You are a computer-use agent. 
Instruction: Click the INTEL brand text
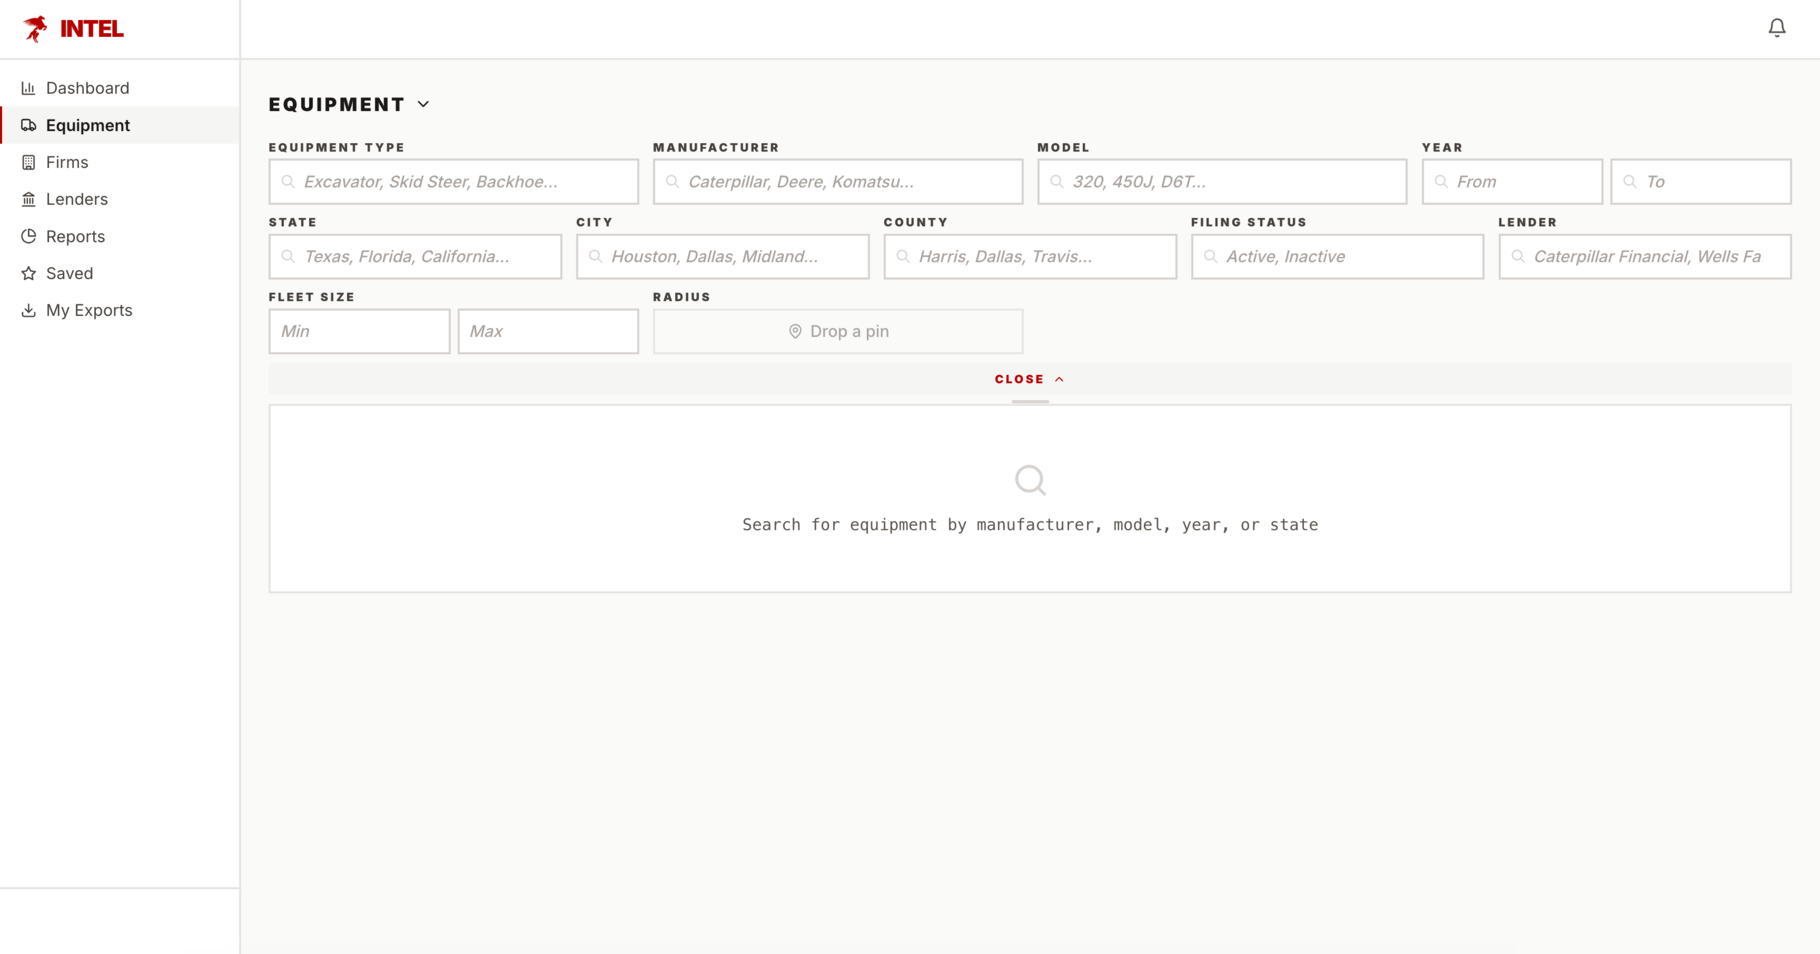pos(92,29)
